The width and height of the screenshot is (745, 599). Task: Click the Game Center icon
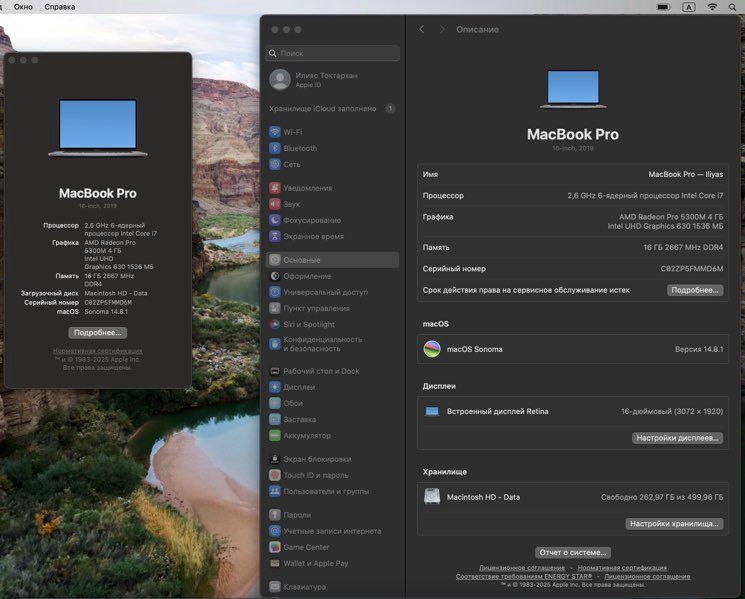(x=275, y=547)
